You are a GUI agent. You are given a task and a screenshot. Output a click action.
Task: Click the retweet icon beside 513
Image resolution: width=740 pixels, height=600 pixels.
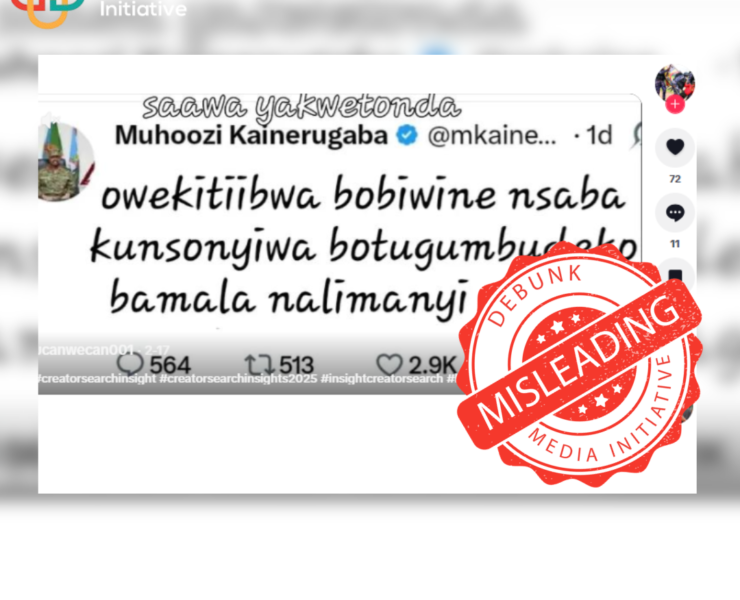259,365
